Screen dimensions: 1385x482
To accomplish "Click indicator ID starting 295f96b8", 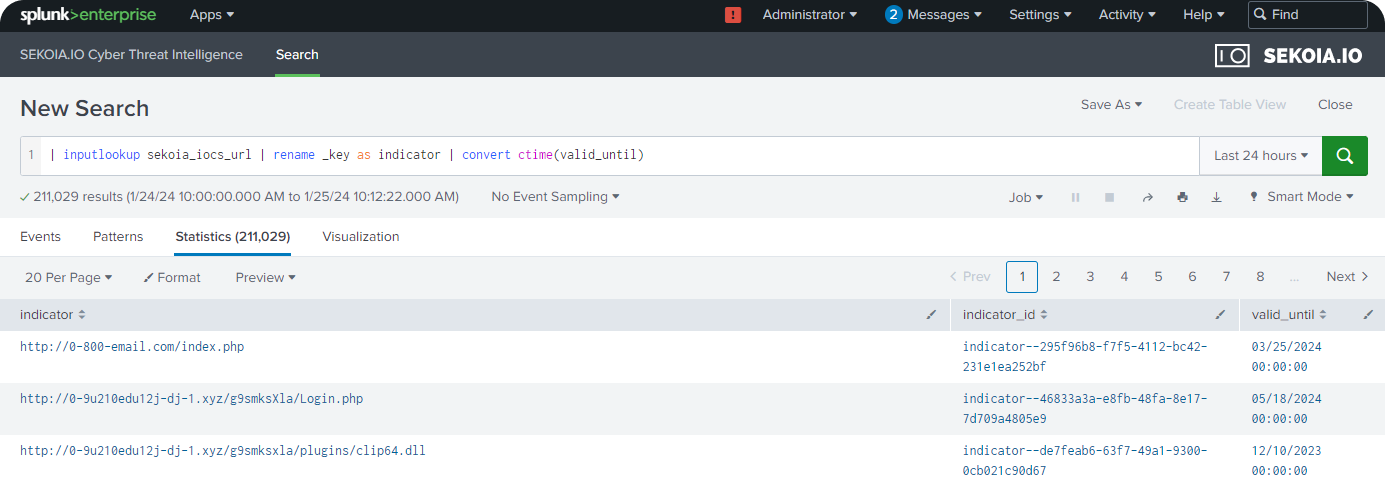I will pos(1085,357).
